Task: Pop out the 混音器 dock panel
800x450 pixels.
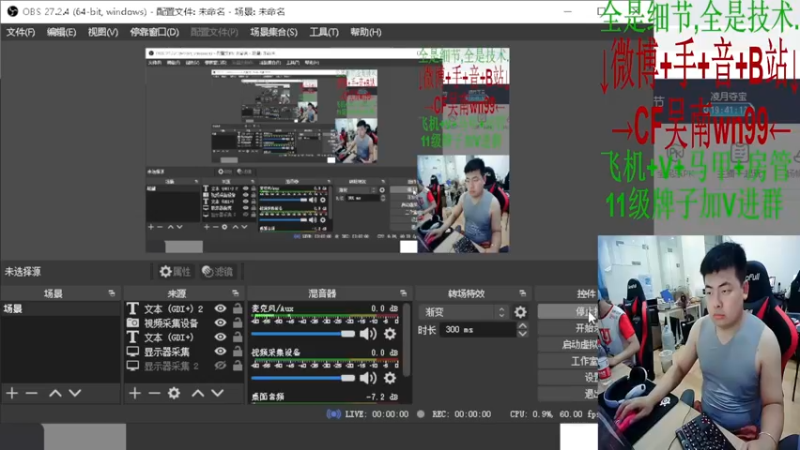Action: click(x=403, y=293)
